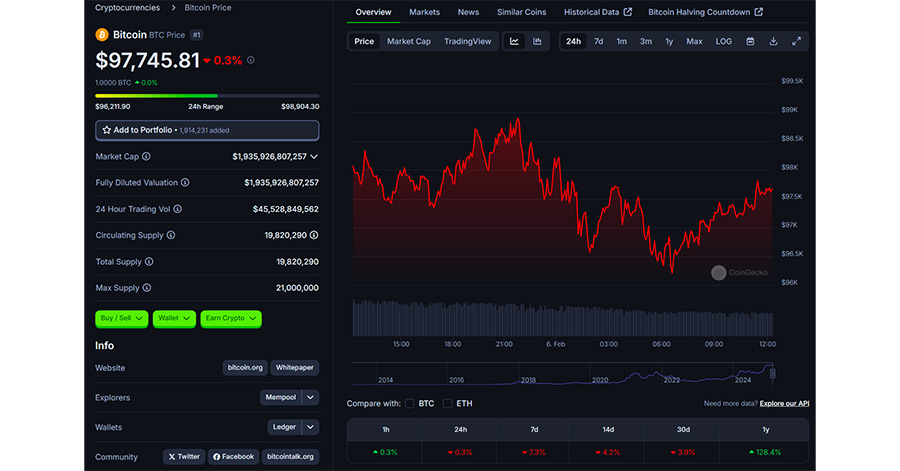This screenshot has width=900, height=471.
Task: Open the price change info icon
Action: click(251, 60)
